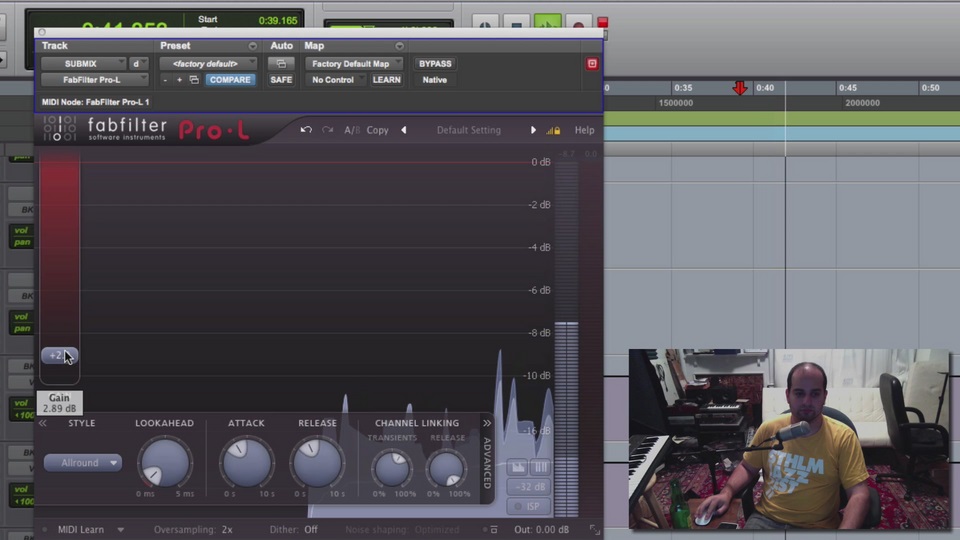Open the Allround style dropdown
The image size is (960, 540).
click(83, 463)
